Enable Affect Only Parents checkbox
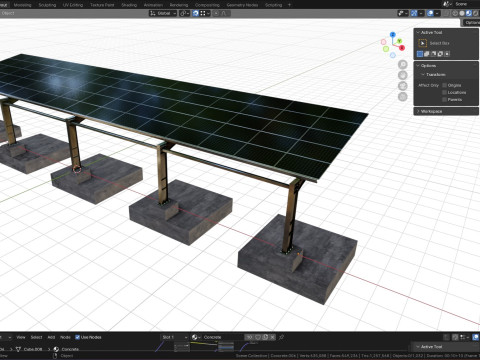 444,99
